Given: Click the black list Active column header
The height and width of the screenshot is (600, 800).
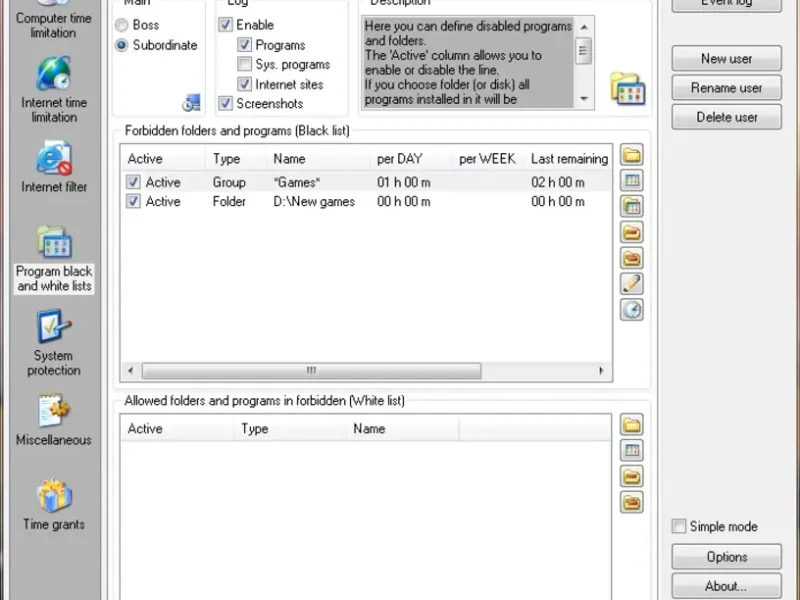Looking at the screenshot, I should [163, 159].
